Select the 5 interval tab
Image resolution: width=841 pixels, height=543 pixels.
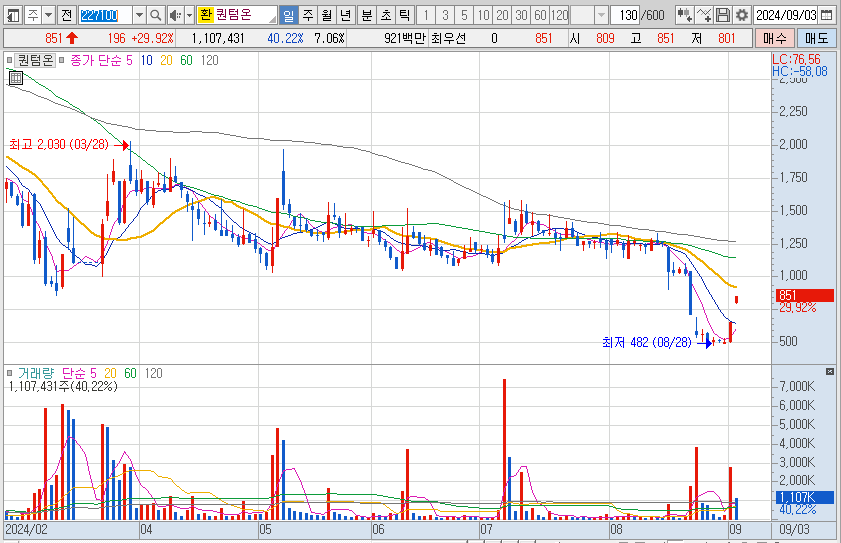464,15
